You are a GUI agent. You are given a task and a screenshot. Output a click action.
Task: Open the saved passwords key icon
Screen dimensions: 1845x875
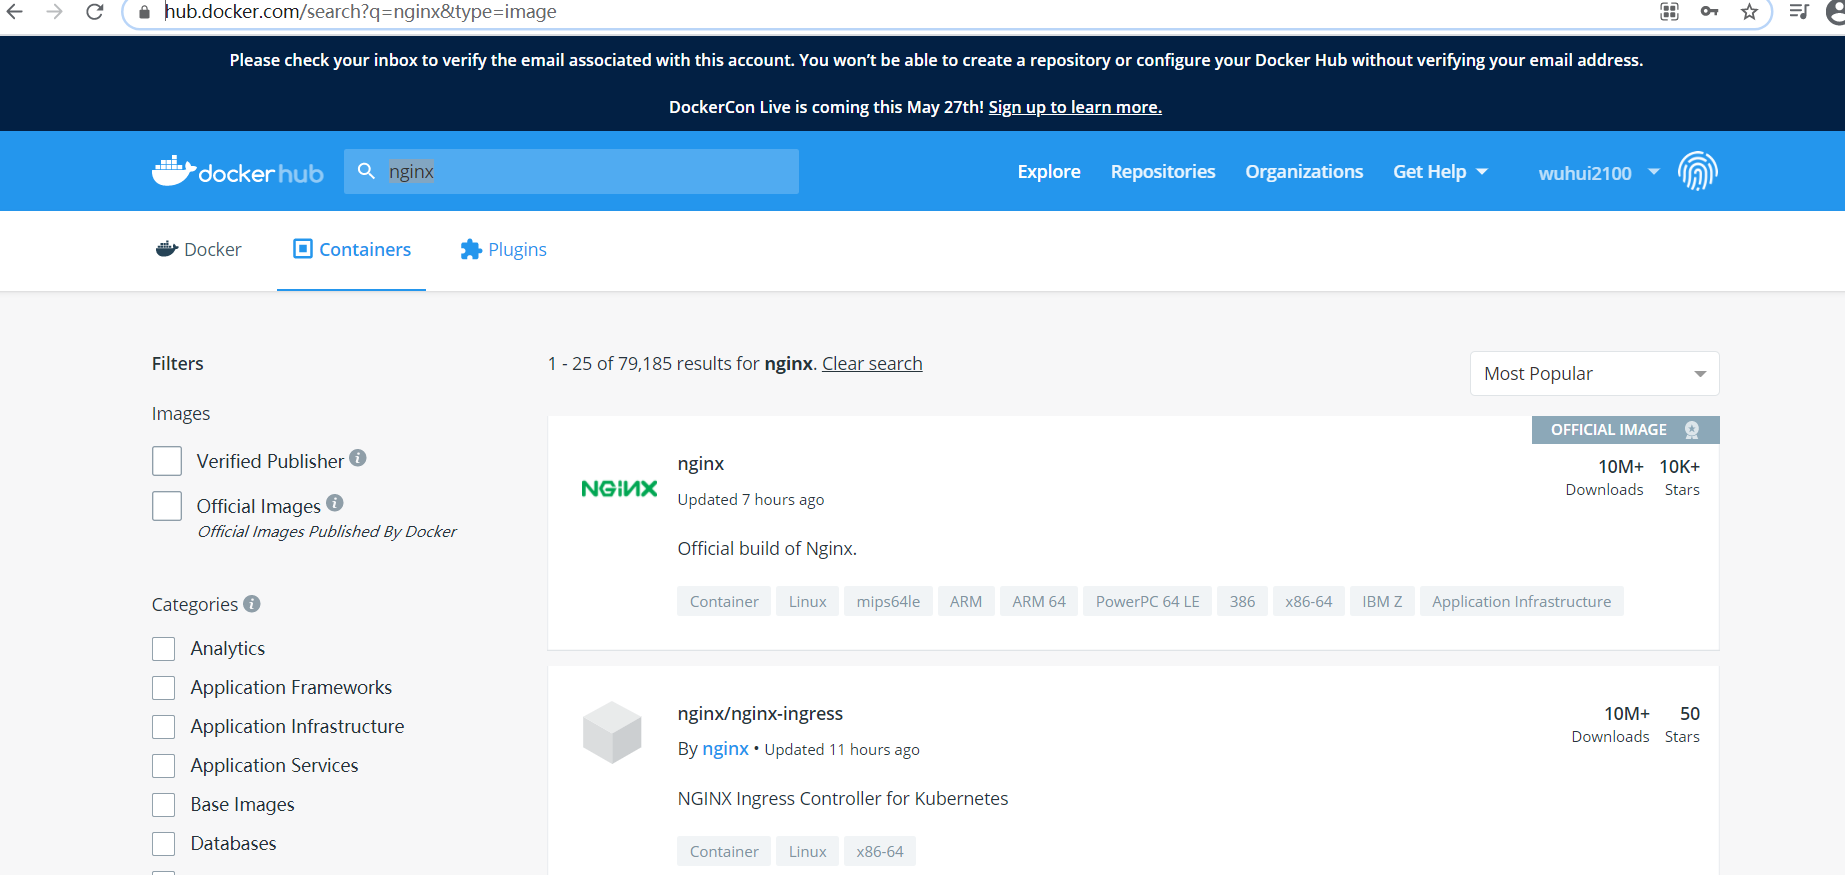click(1709, 12)
